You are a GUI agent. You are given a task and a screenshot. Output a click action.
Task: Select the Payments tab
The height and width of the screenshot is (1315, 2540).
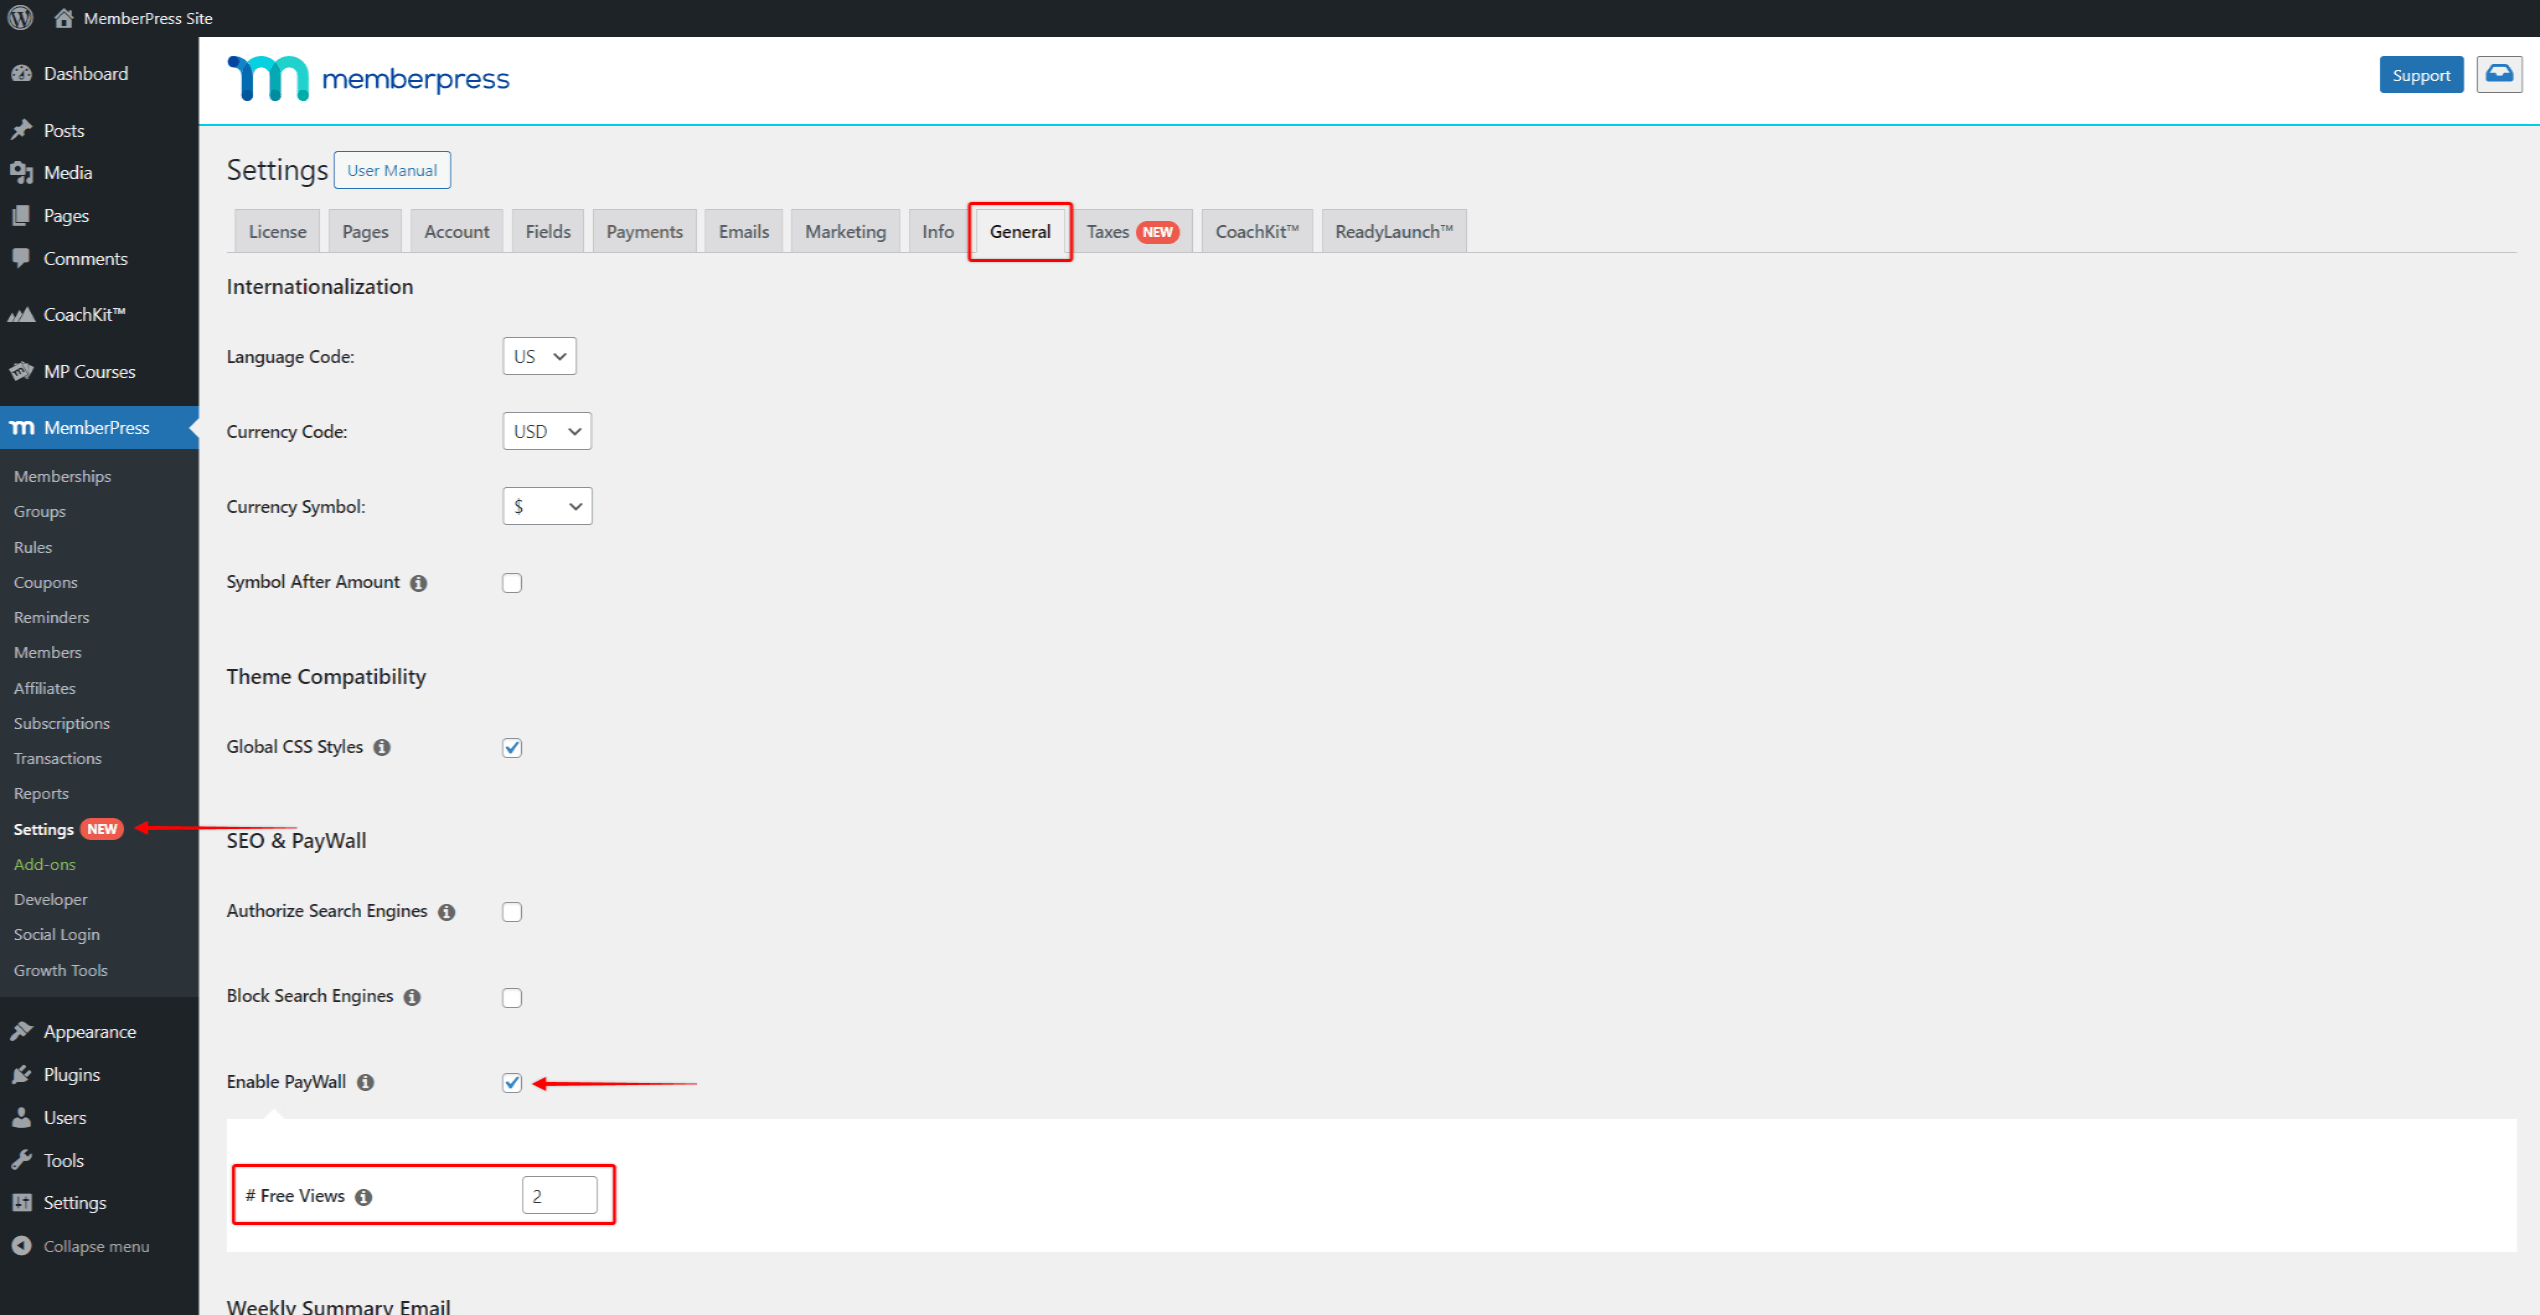click(644, 231)
